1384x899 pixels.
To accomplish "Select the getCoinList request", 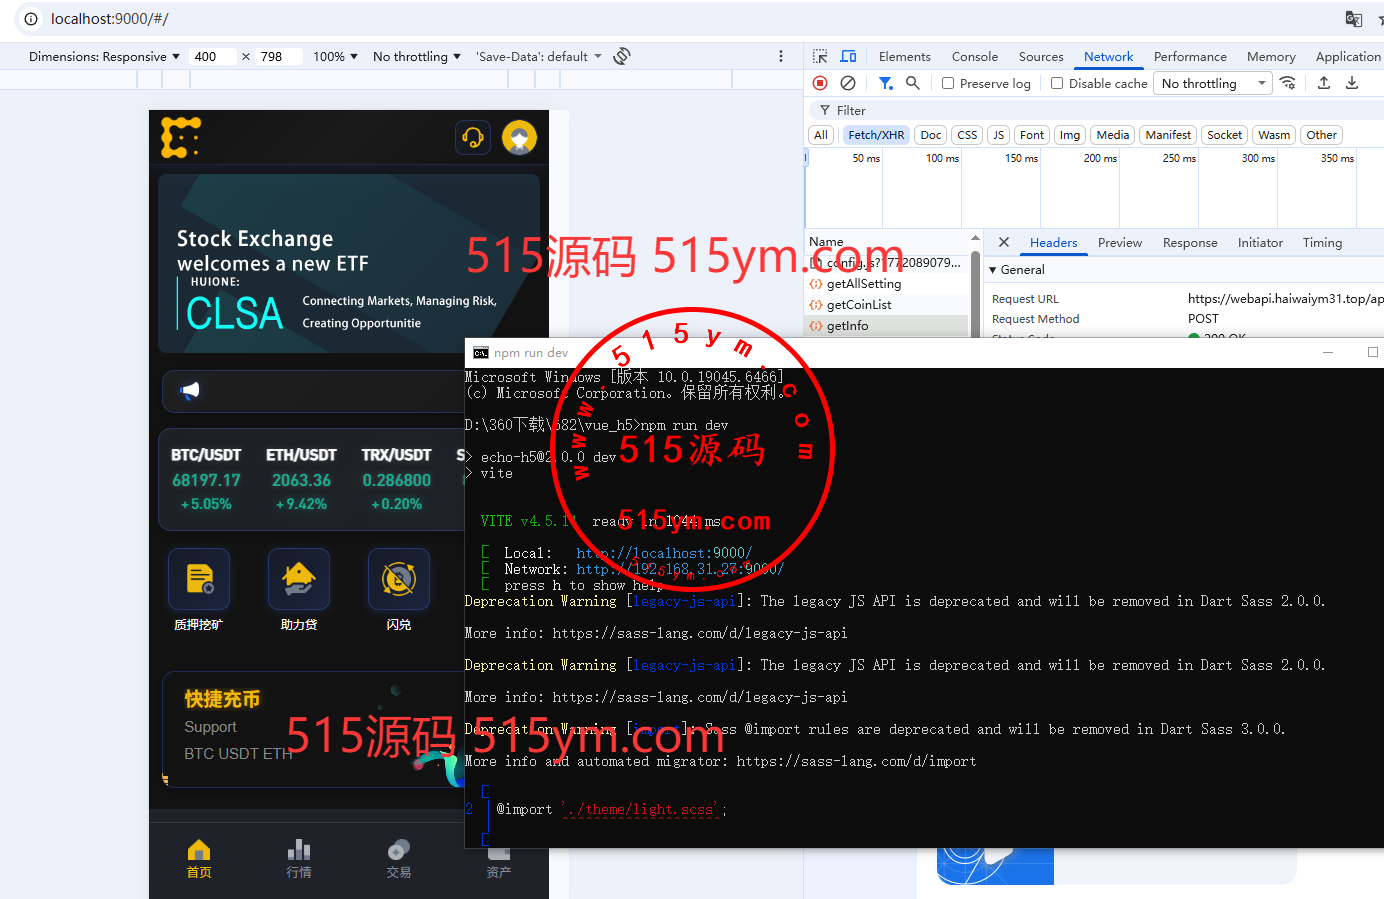I will coord(859,305).
